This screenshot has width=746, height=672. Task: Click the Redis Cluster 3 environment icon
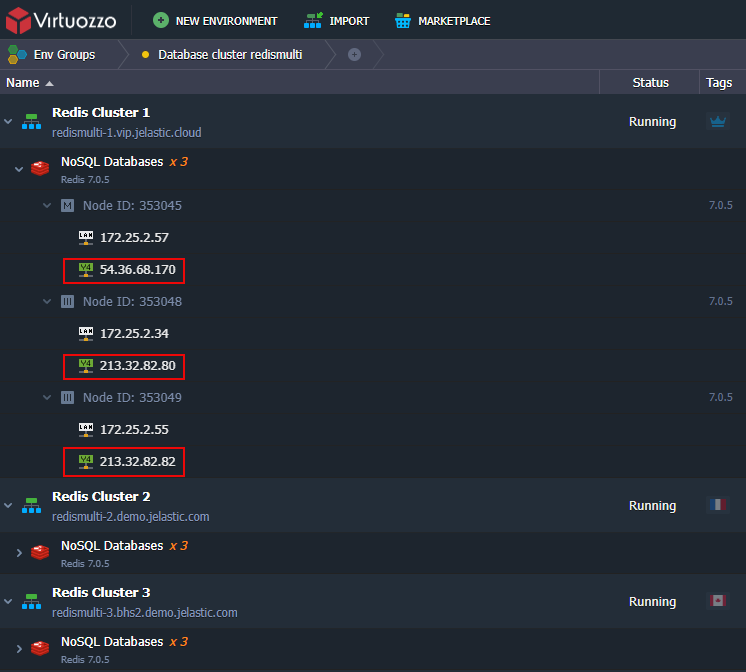[x=31, y=602]
